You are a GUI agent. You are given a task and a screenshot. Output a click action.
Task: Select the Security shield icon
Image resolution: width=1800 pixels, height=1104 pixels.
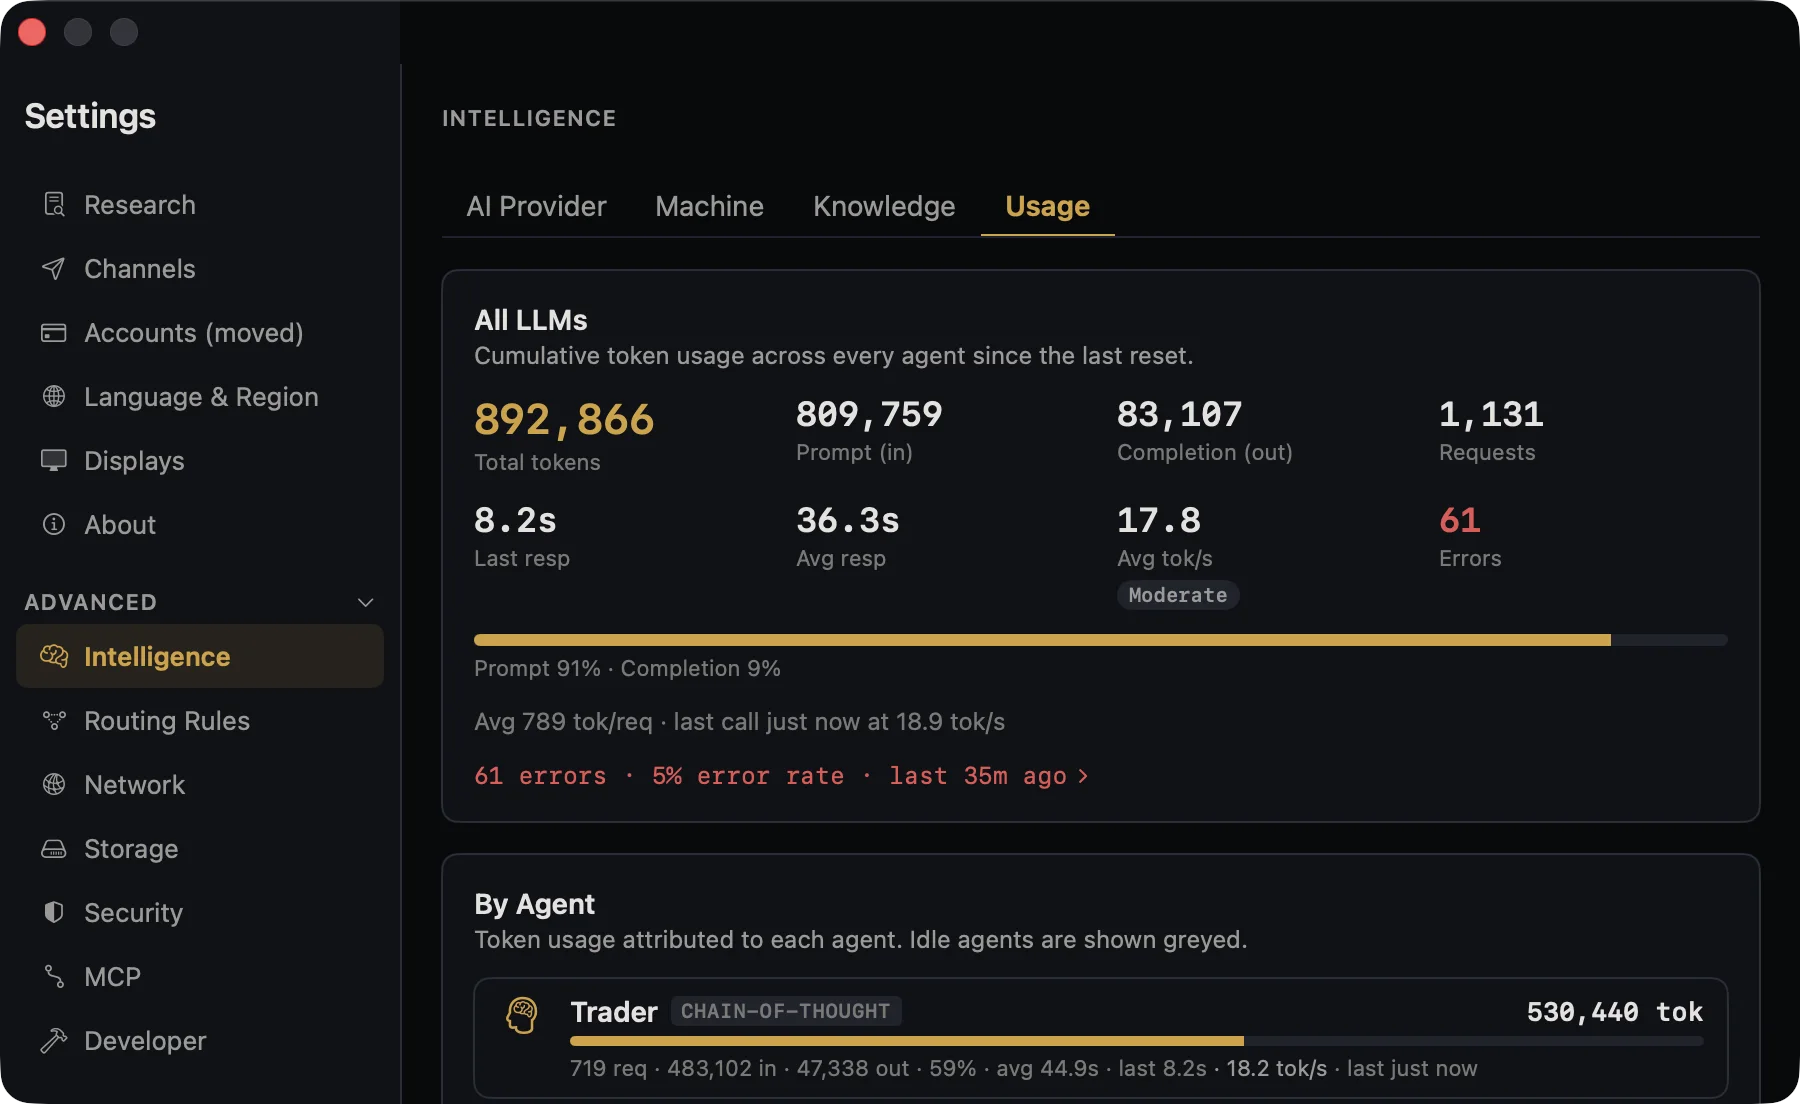tap(54, 913)
